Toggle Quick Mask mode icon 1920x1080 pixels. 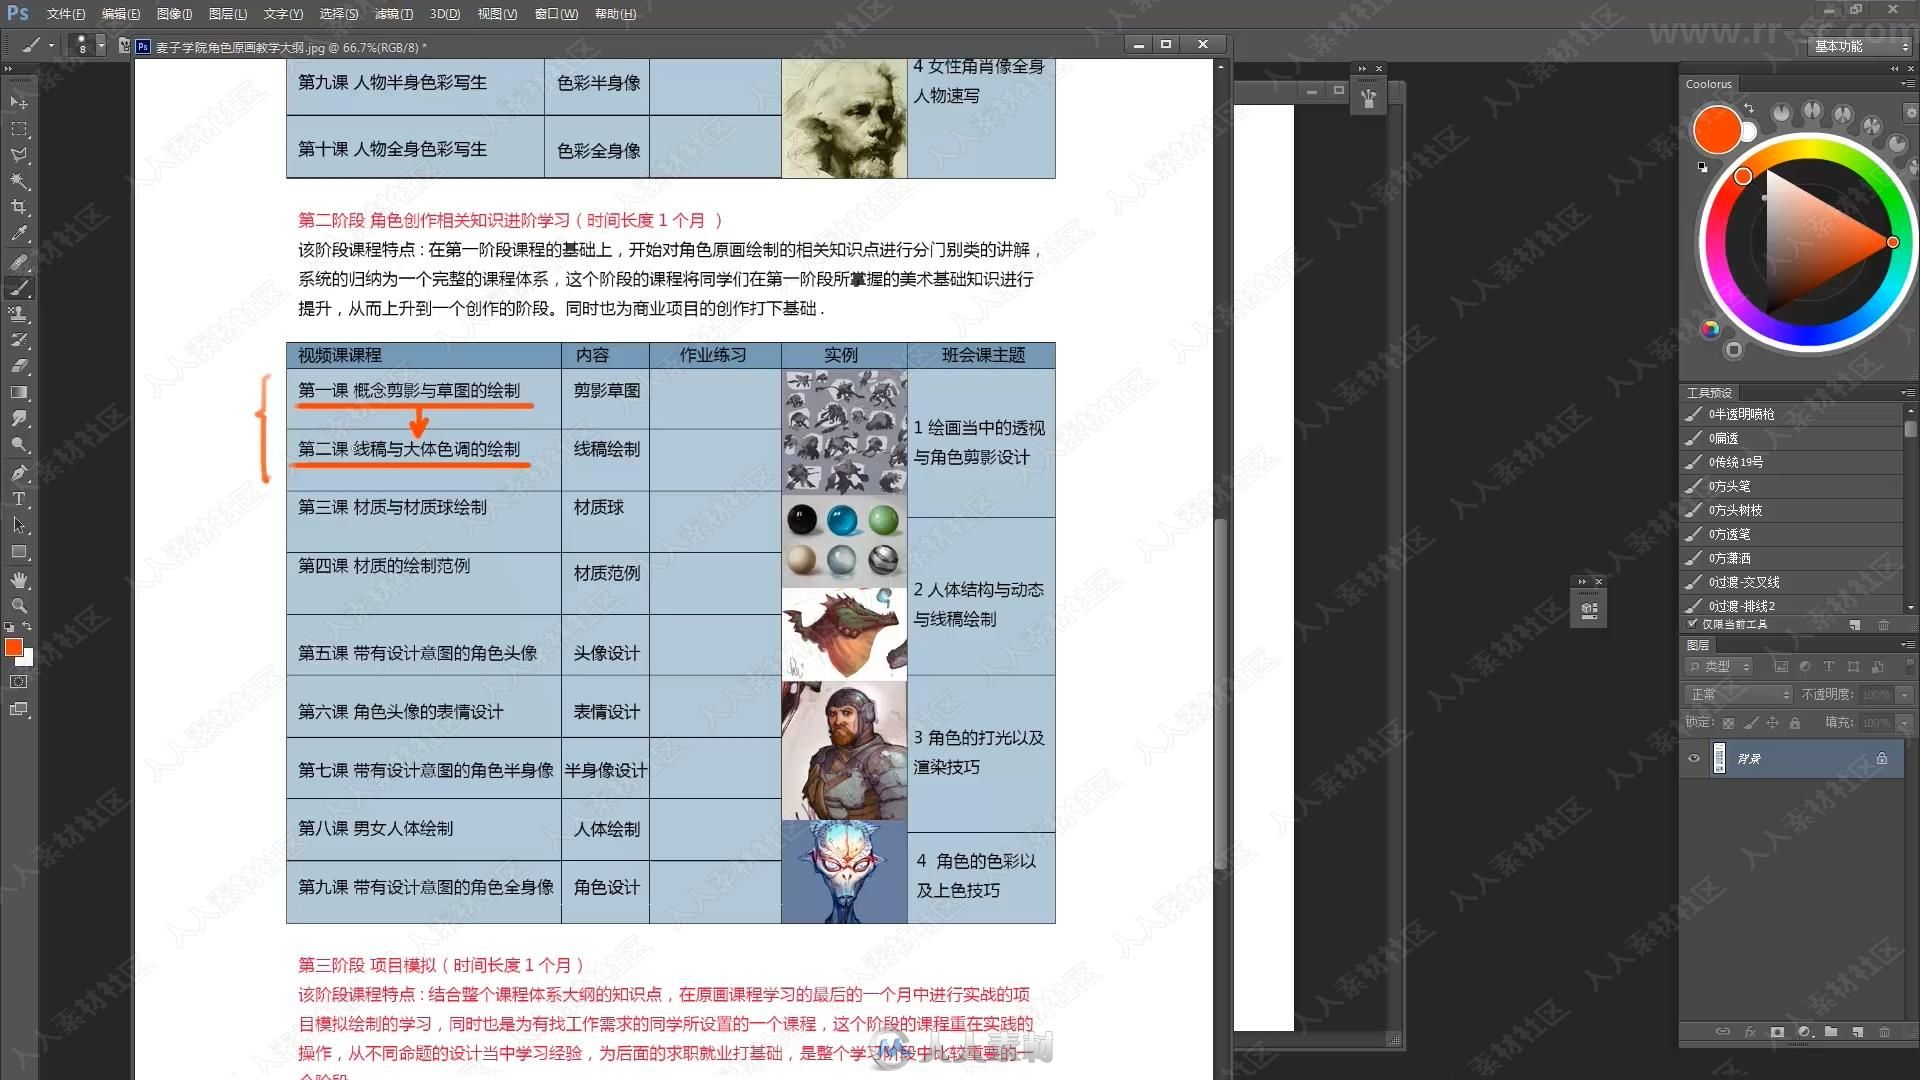click(x=18, y=682)
